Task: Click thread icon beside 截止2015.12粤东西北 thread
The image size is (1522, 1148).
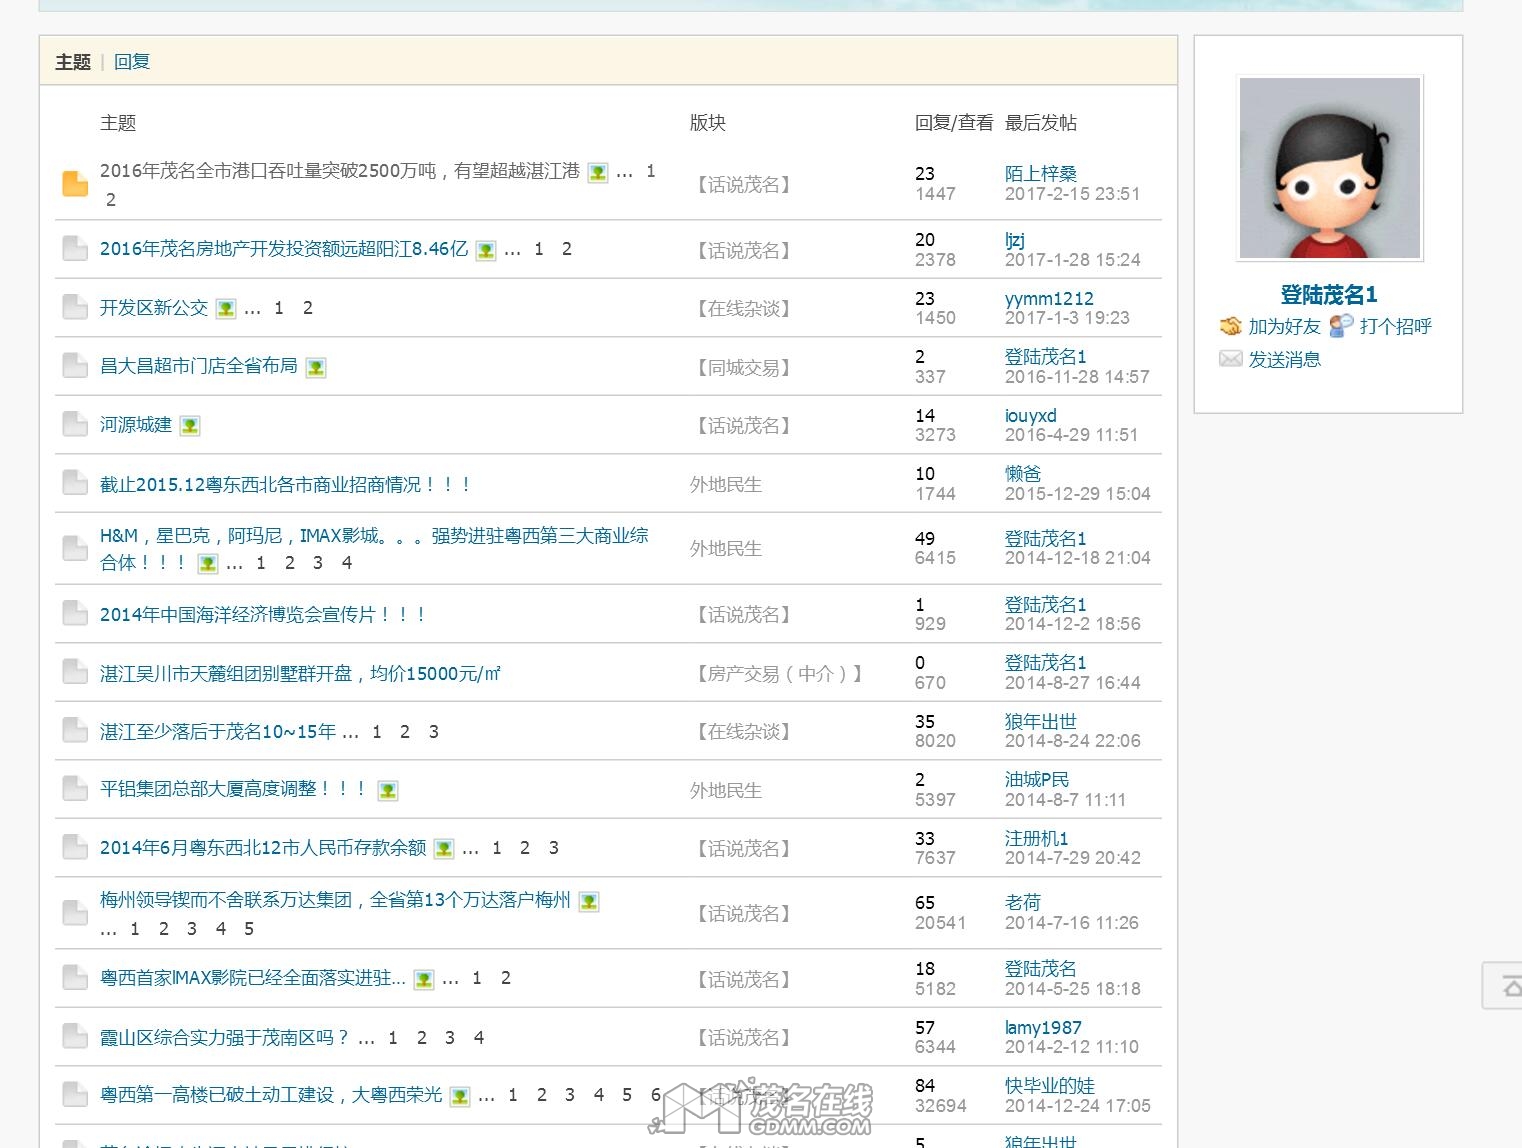Action: [x=75, y=483]
